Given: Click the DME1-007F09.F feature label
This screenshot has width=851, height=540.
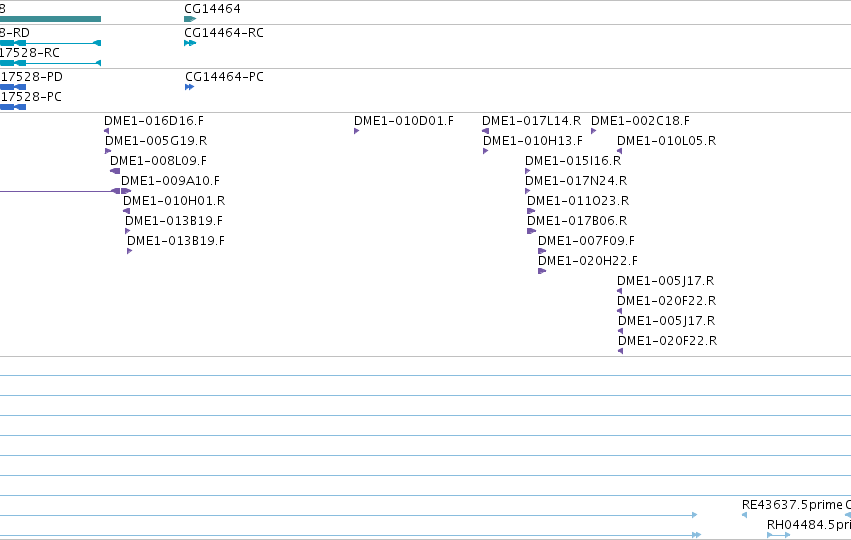Looking at the screenshot, I should (586, 241).
